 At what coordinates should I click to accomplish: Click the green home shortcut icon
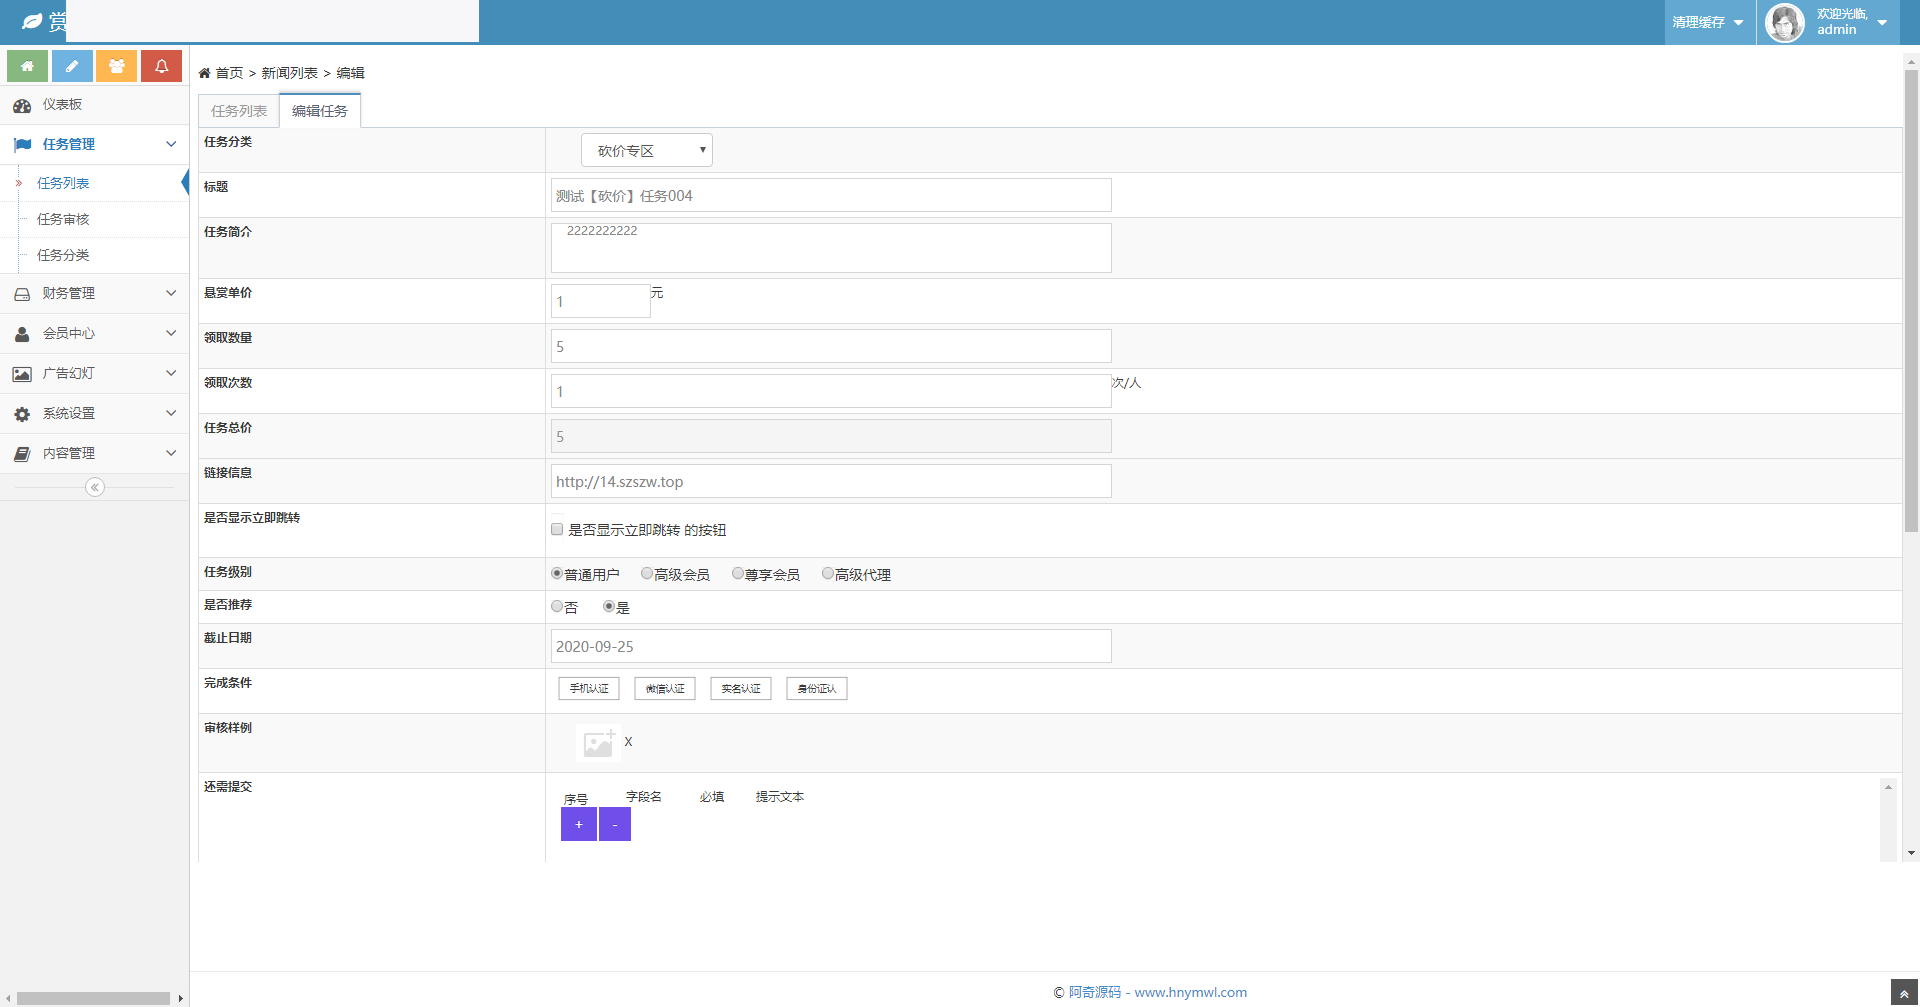(27, 66)
